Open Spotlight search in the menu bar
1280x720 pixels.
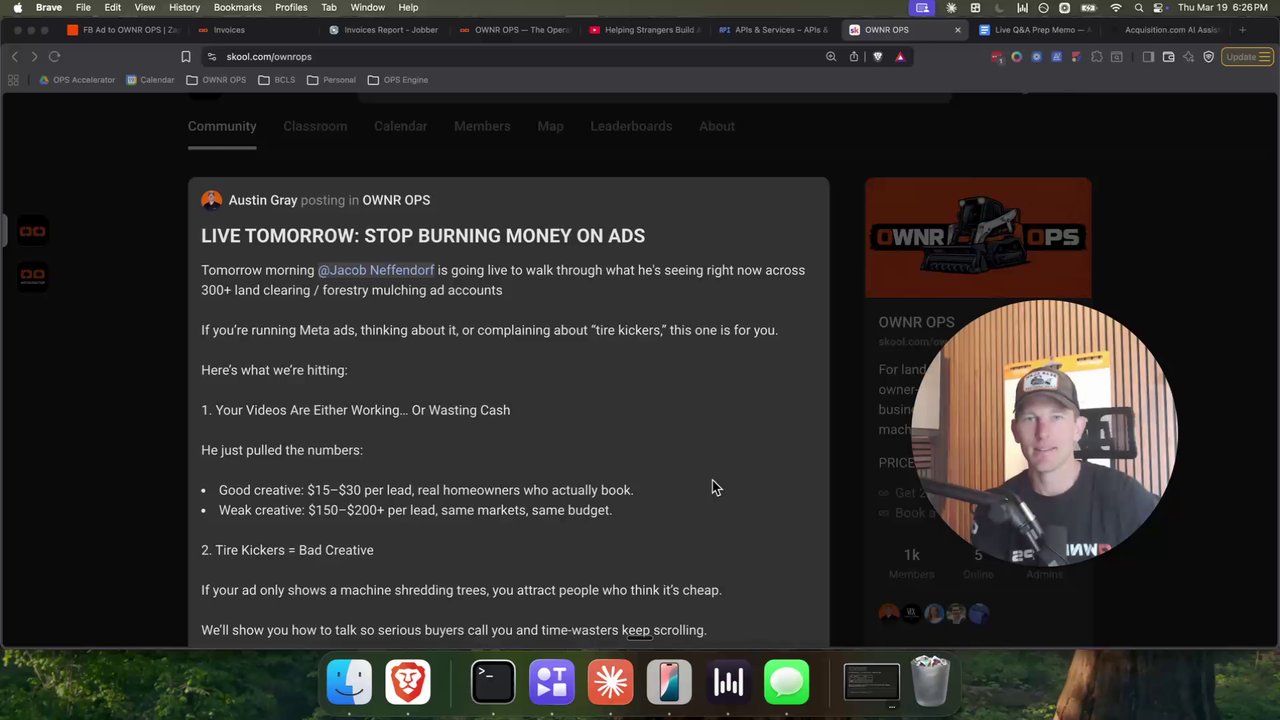[1138, 7]
